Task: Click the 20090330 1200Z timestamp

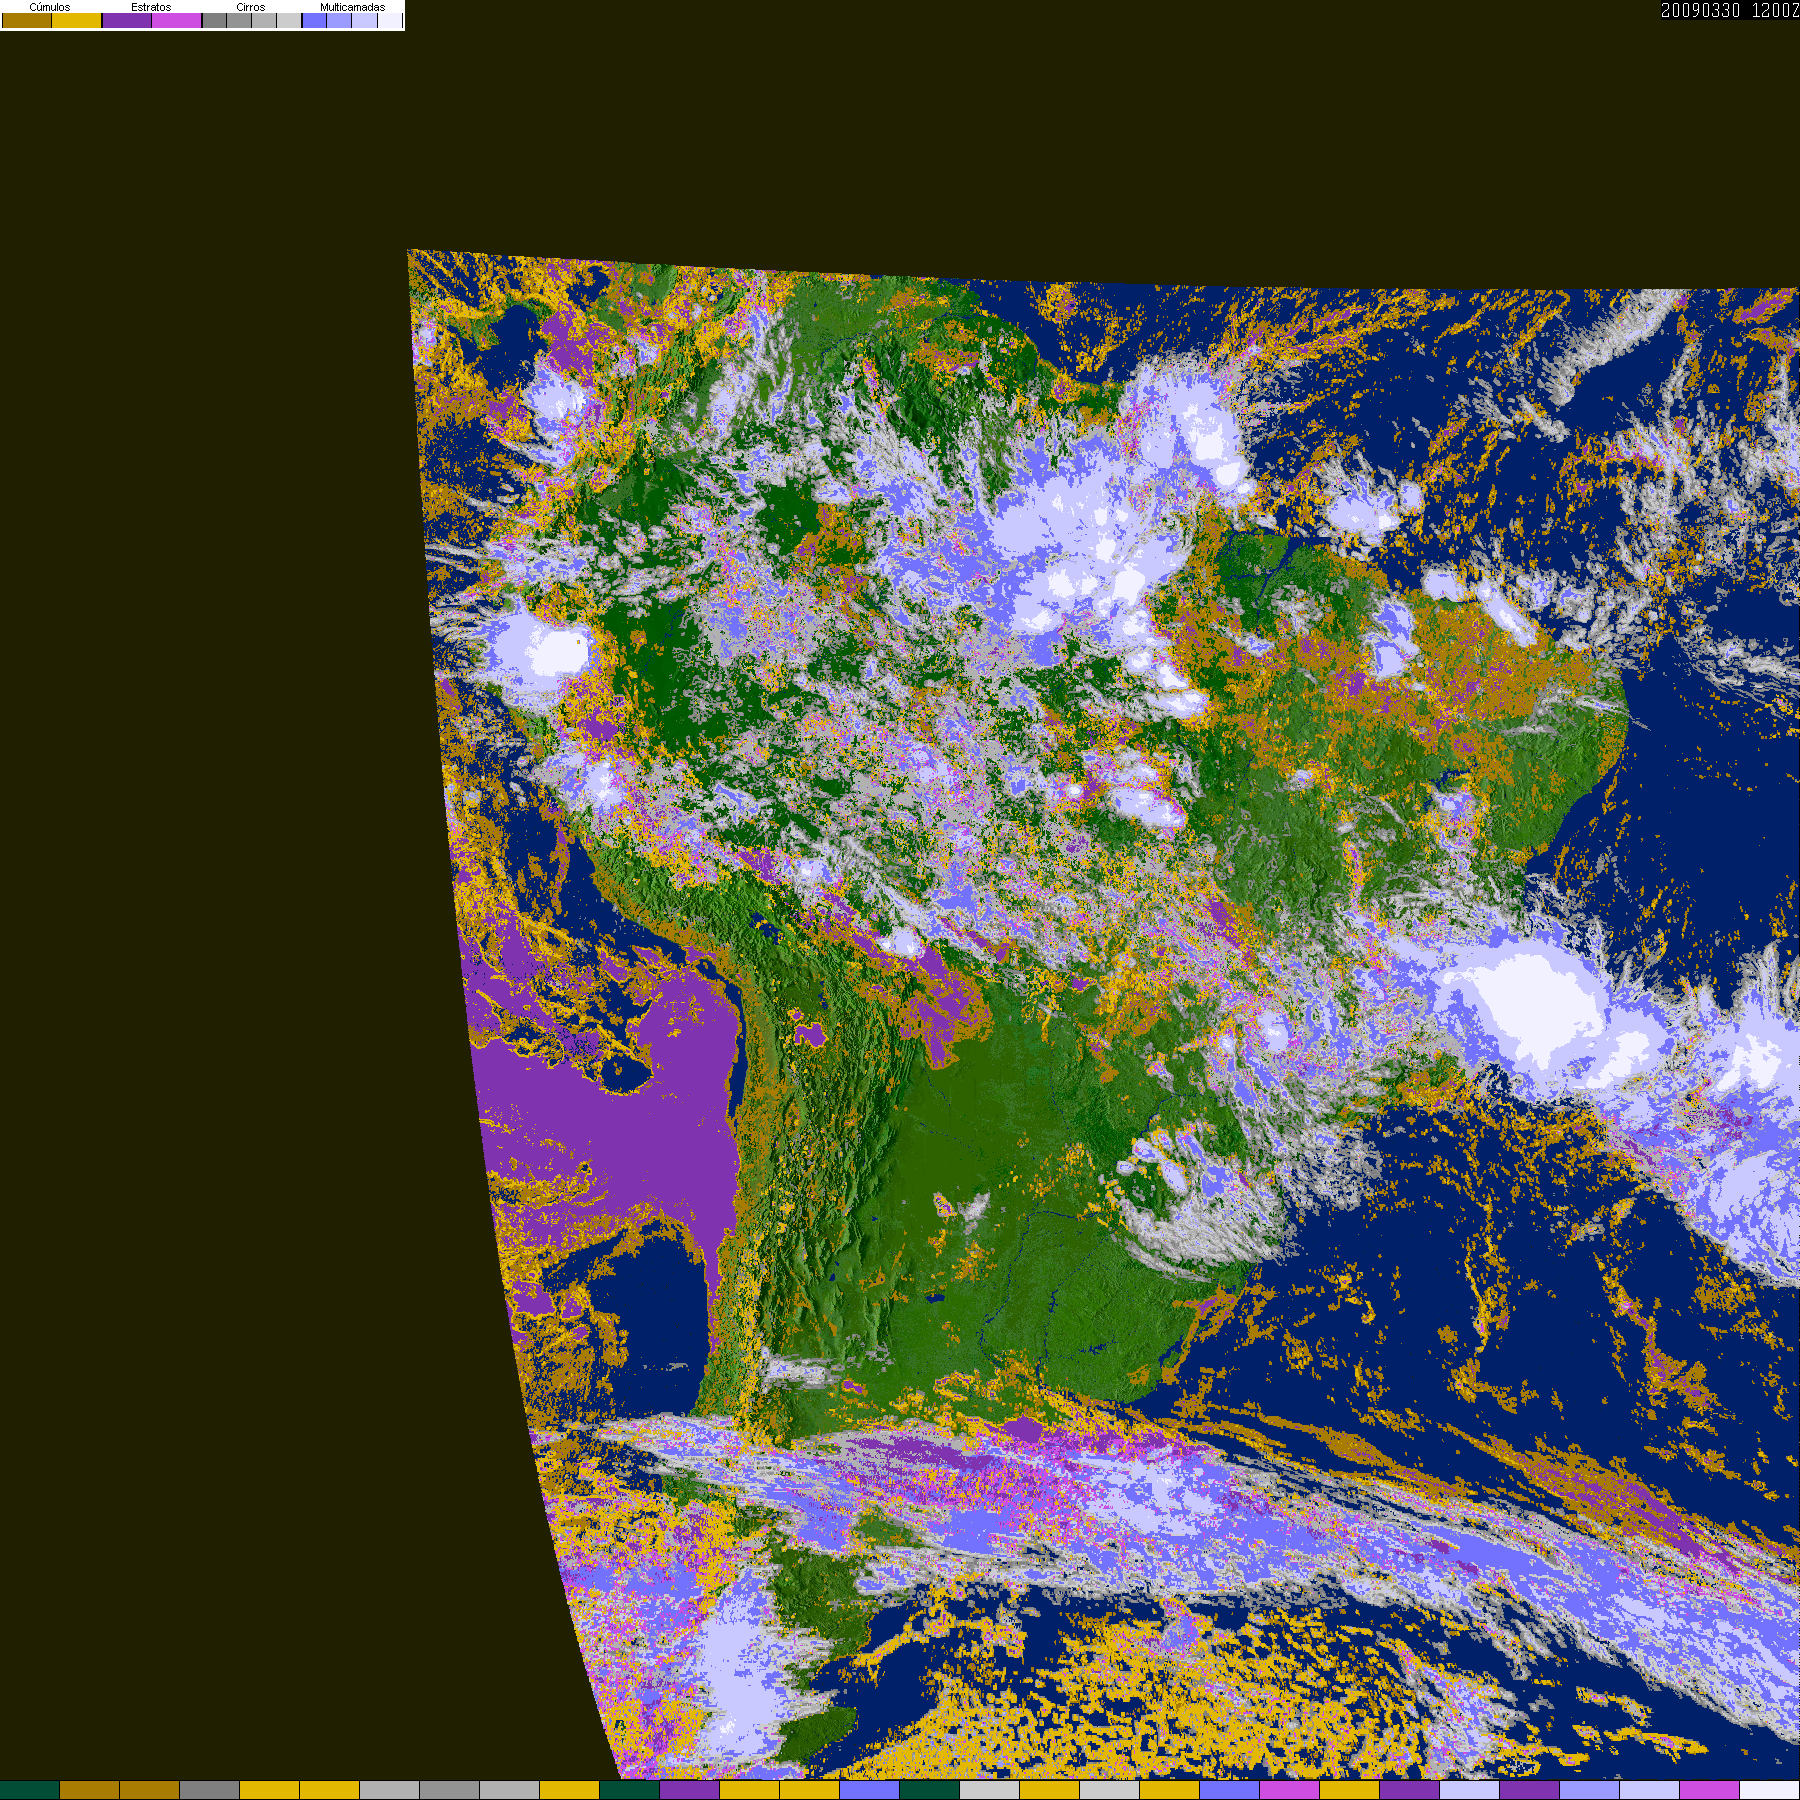Action: tap(1730, 10)
